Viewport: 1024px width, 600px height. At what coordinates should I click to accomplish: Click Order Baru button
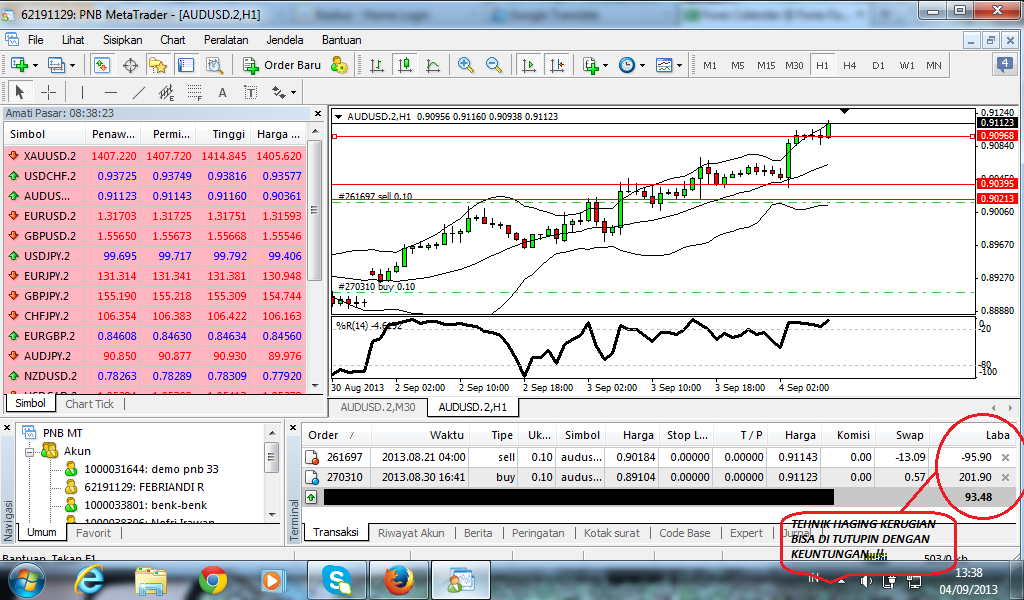pos(282,65)
